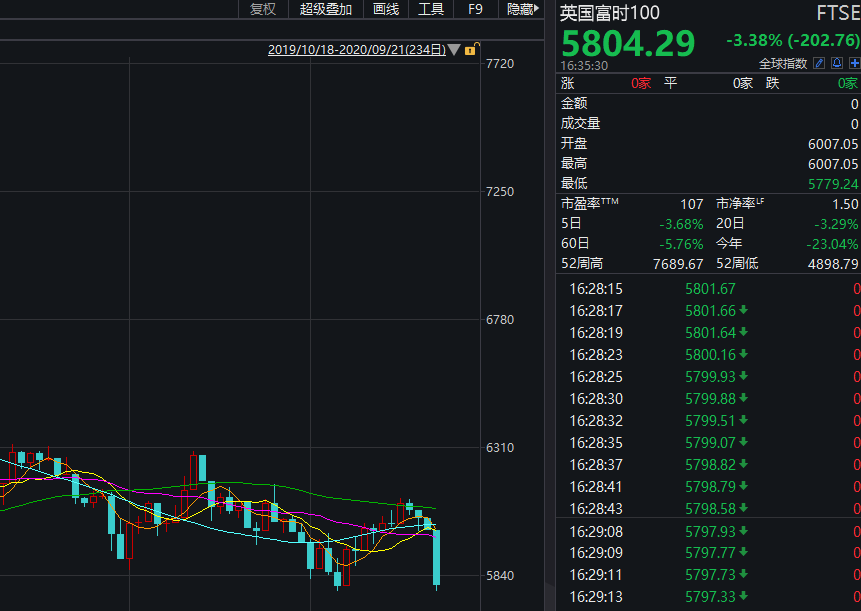Image resolution: width=861 pixels, height=611 pixels.
Task: Click the 英国富时100 index name
Action: (610, 13)
